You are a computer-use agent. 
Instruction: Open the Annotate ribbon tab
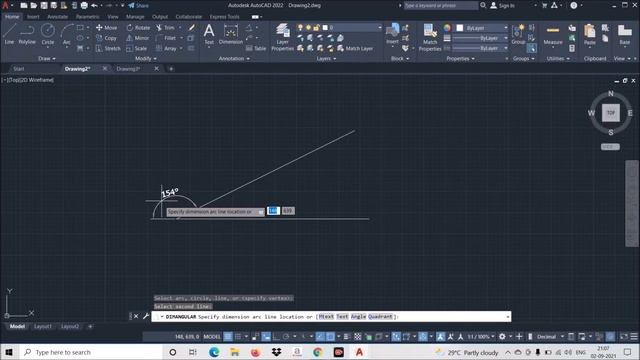58,17
